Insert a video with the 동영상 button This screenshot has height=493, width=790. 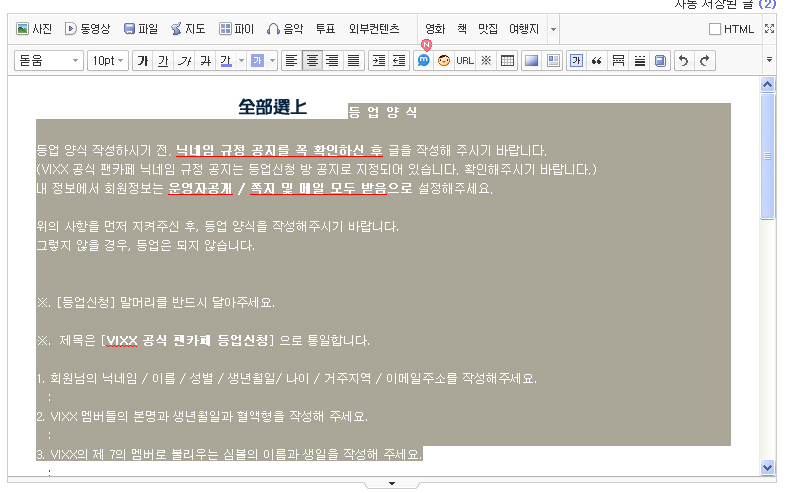87,29
